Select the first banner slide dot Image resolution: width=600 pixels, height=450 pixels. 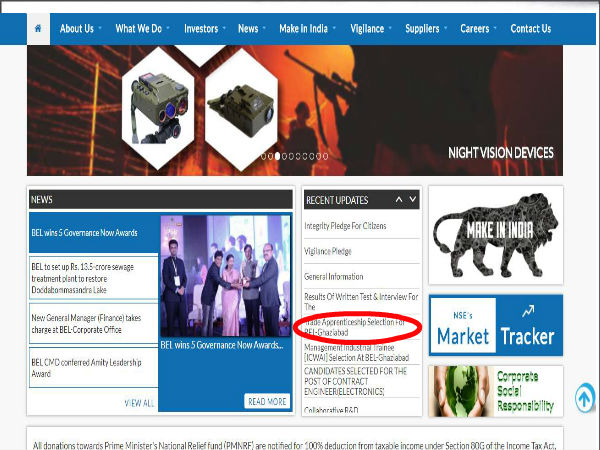tap(263, 156)
